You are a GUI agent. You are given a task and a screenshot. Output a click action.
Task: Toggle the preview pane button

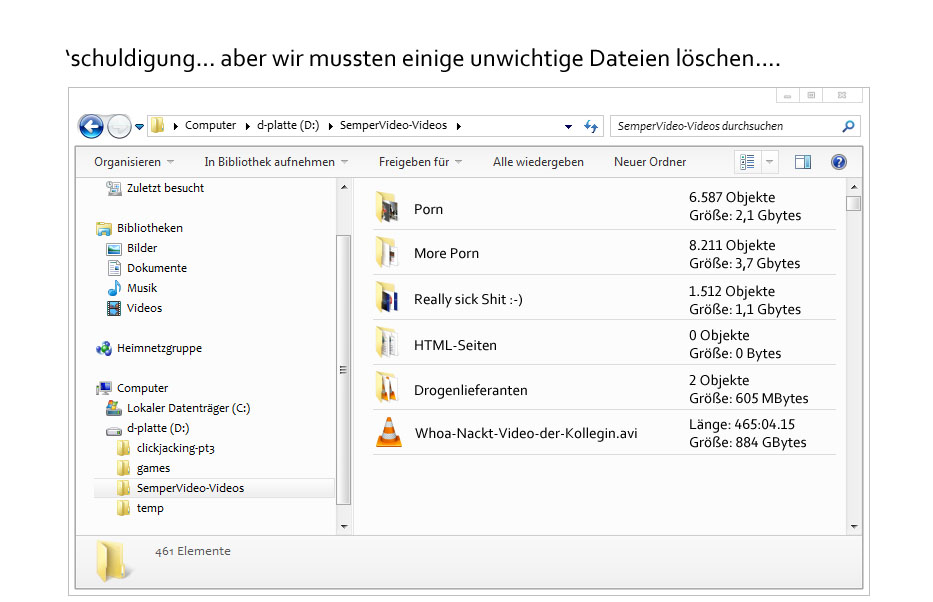[x=802, y=162]
